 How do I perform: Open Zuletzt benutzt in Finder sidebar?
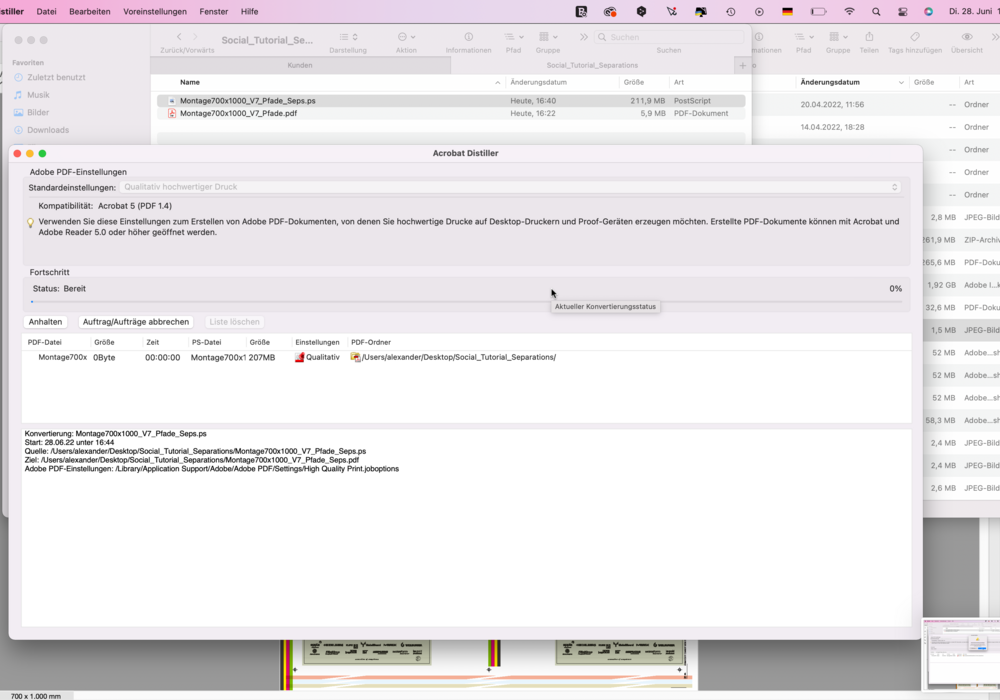point(56,77)
